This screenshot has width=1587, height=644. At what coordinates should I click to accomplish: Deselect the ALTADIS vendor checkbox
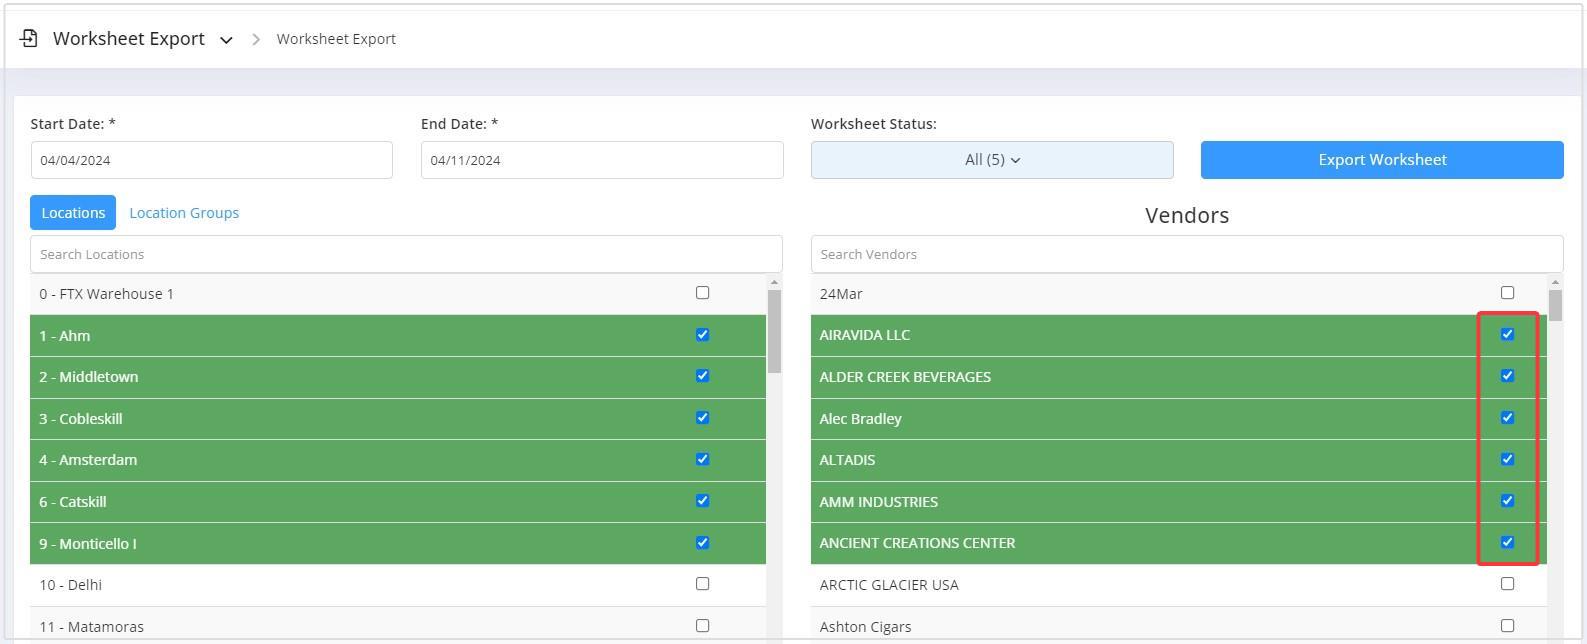tap(1507, 459)
